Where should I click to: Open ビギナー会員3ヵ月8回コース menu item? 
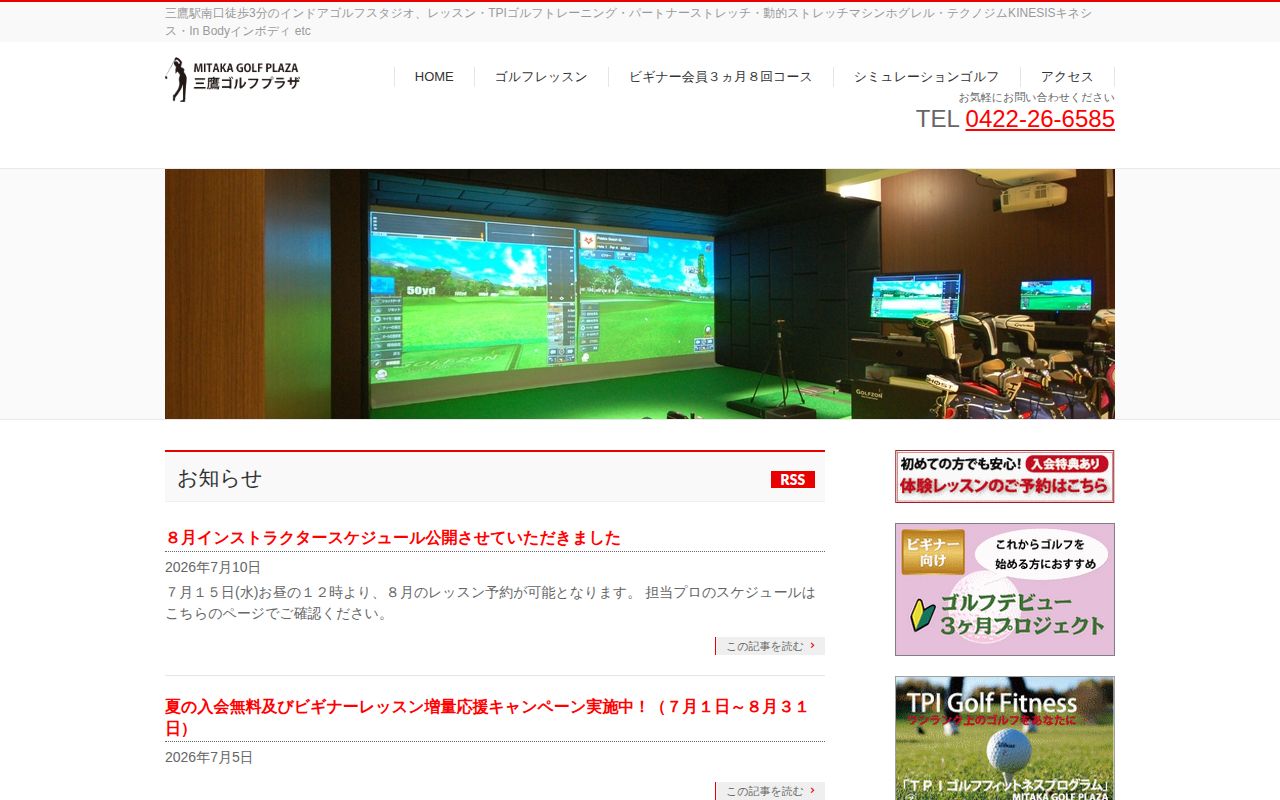pyautogui.click(x=721, y=77)
